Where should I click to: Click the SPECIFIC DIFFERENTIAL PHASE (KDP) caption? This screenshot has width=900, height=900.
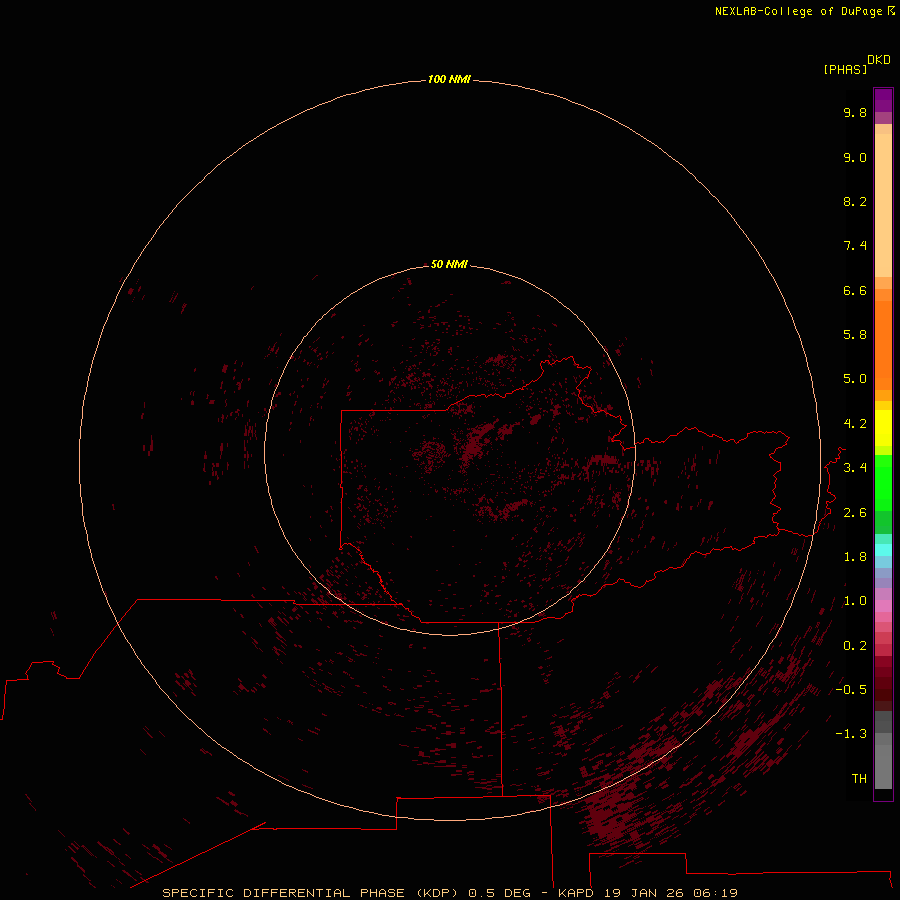(312, 893)
